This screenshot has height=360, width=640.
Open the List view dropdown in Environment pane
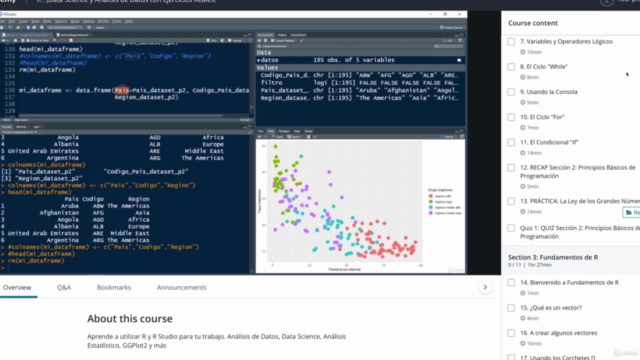click(x=450, y=40)
